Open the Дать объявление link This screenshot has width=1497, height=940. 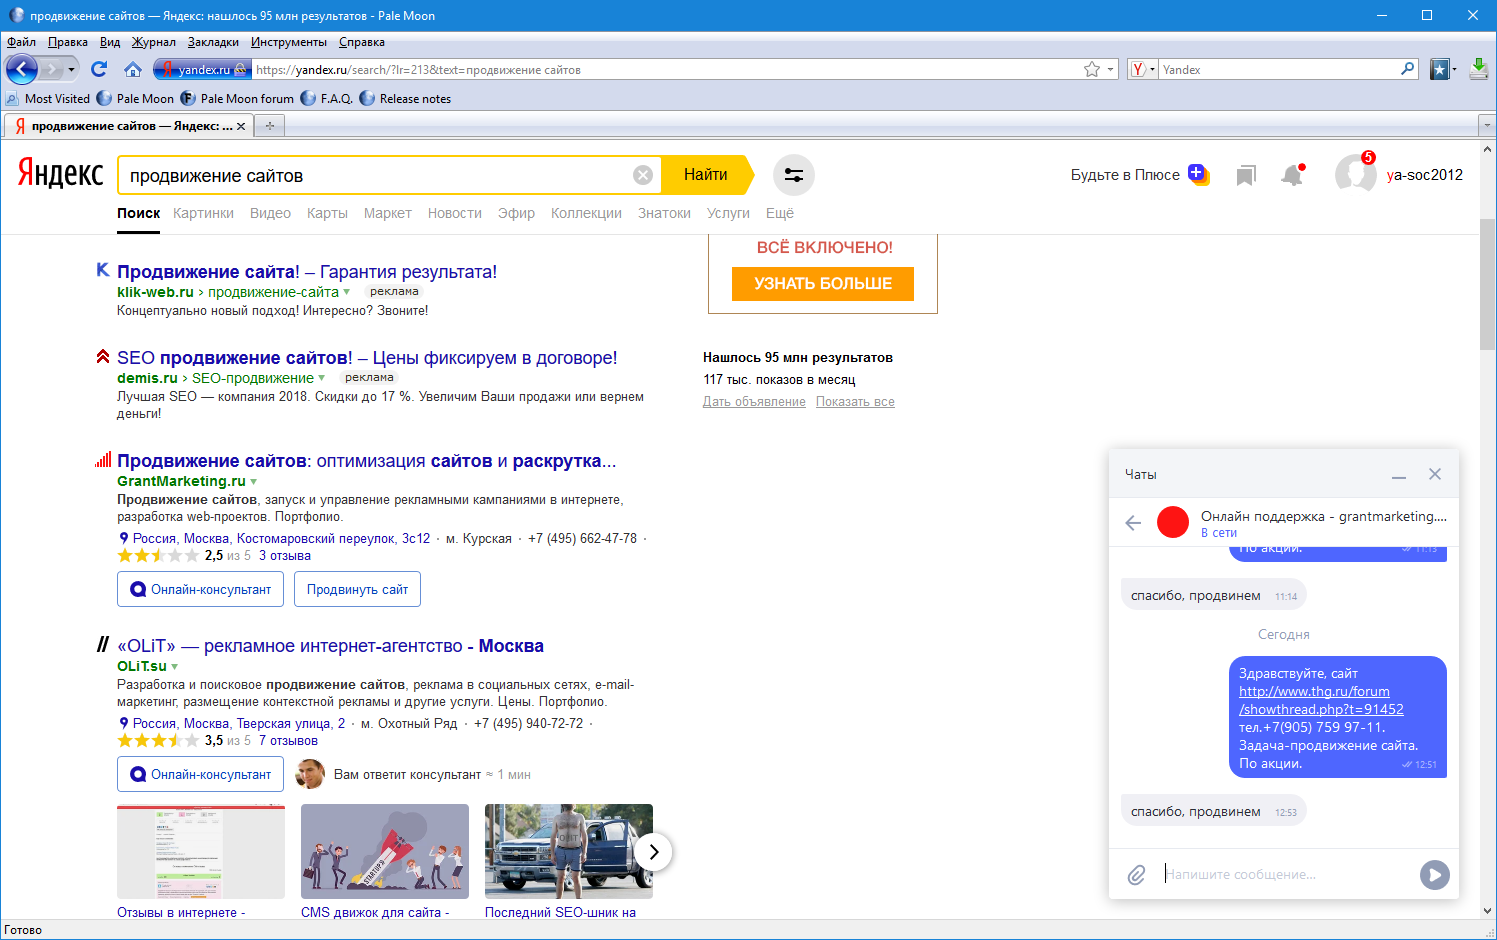click(x=754, y=402)
